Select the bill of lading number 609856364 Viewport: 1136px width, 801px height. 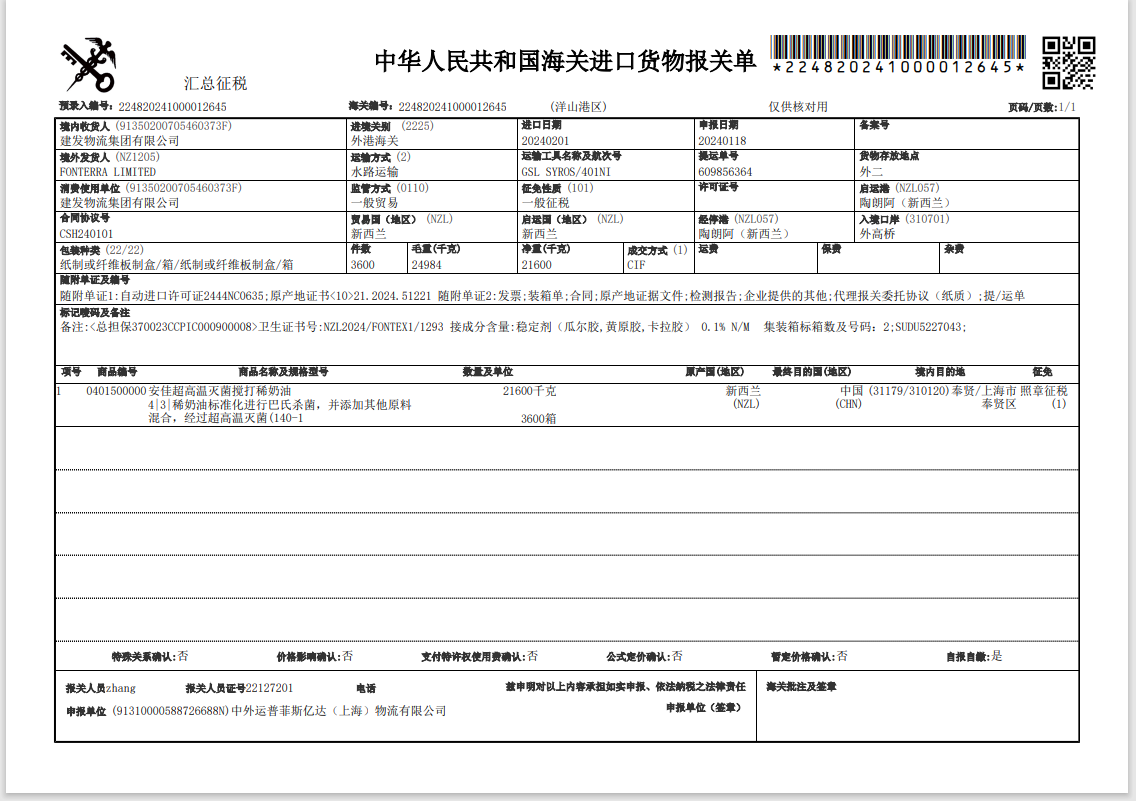(725, 172)
